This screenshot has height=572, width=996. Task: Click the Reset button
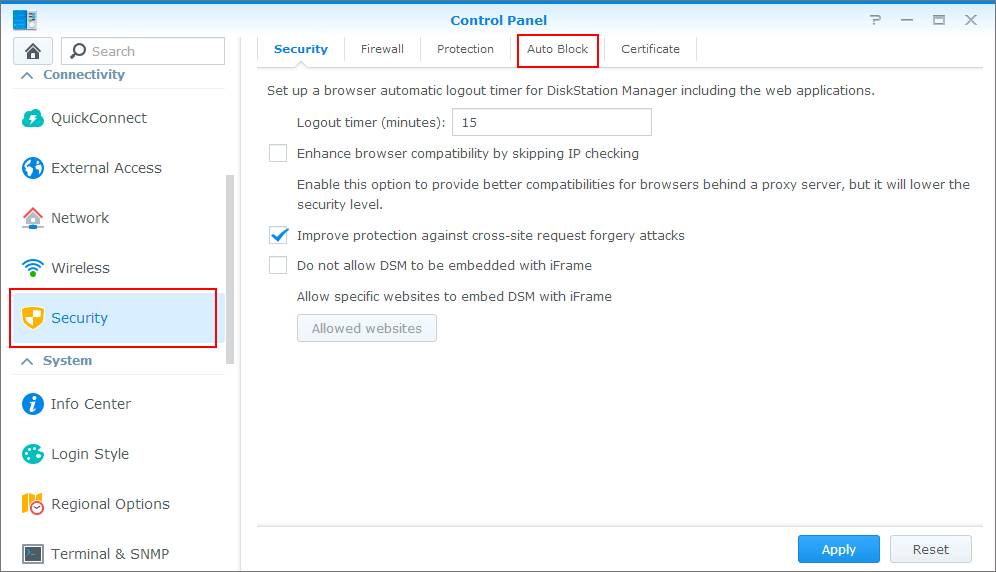[931, 549]
